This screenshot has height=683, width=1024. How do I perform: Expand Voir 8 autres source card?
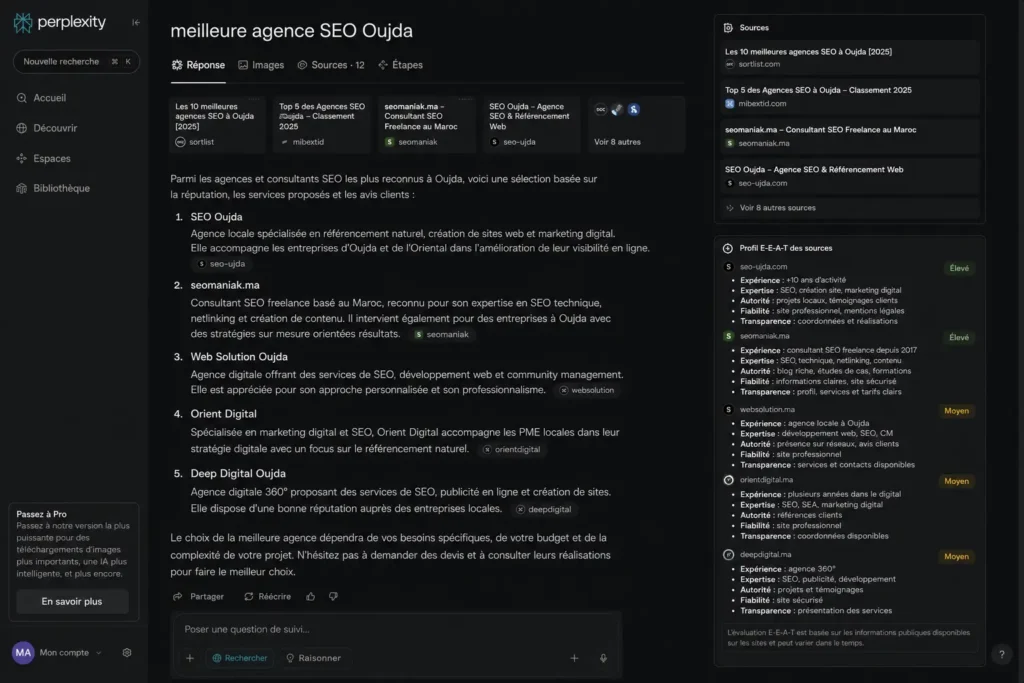(636, 124)
